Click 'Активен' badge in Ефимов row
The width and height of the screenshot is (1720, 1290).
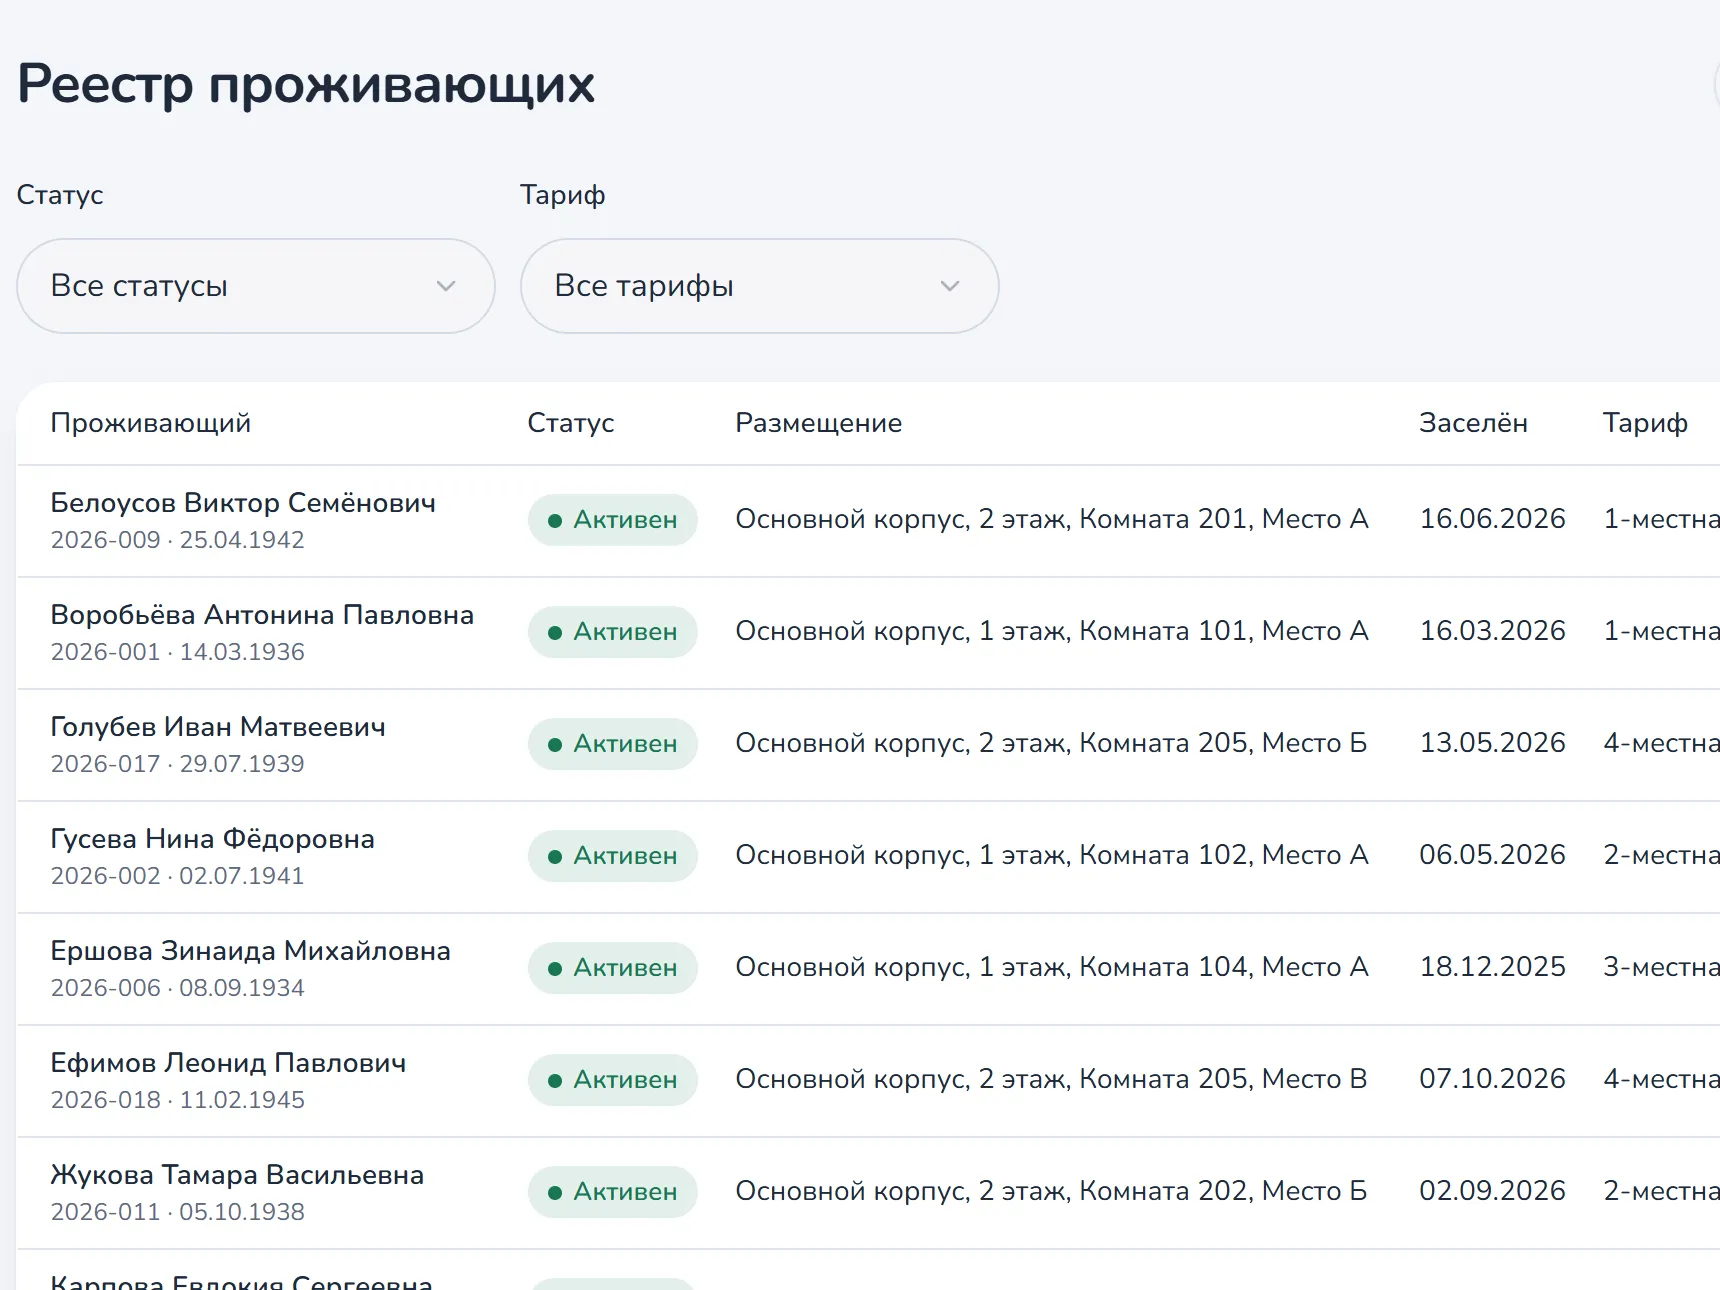coord(613,1080)
